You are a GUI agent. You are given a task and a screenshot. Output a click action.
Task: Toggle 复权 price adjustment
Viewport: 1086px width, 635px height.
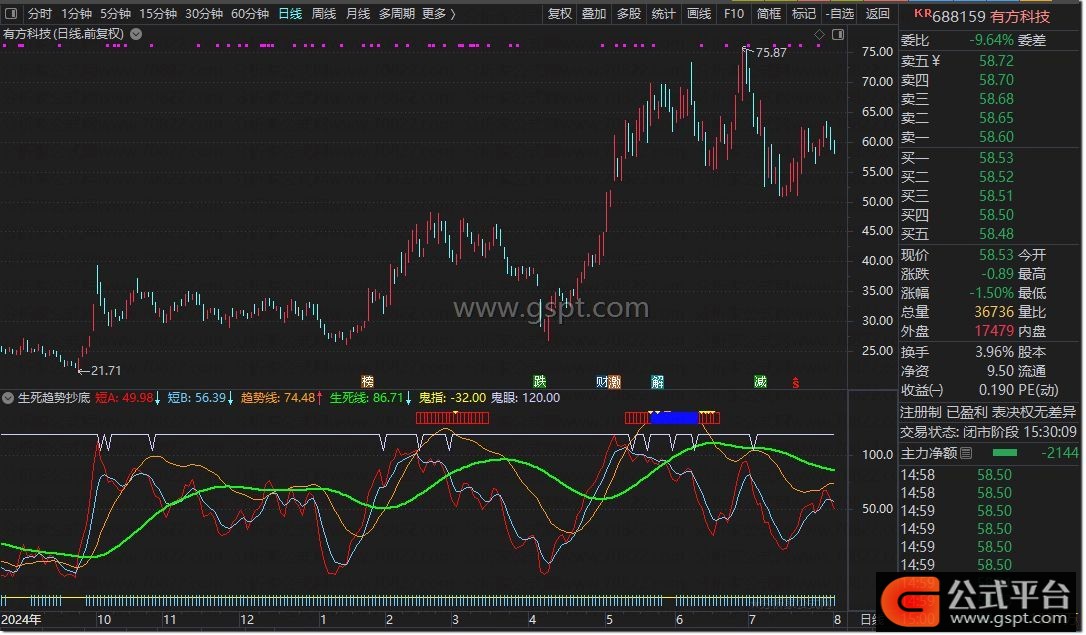(x=560, y=14)
